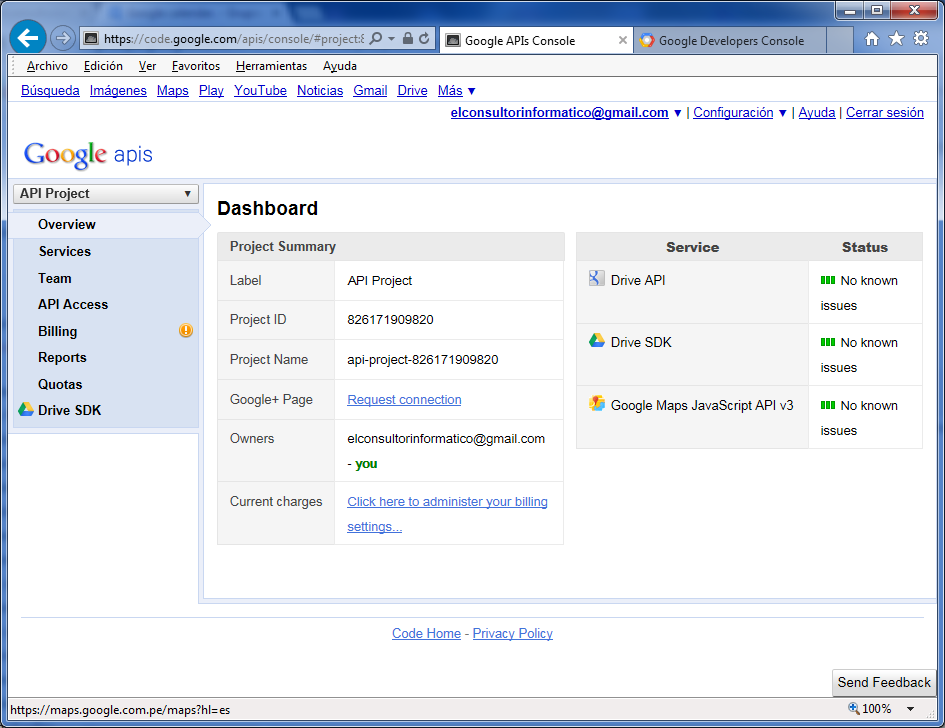Screen dimensions: 945x728
Task: Click the Drive SDK service table icon
Action: click(596, 340)
